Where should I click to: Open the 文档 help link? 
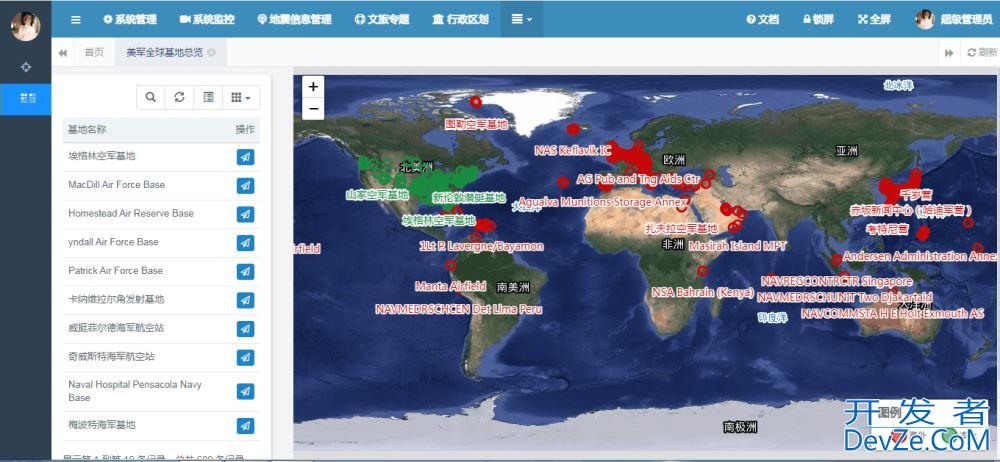click(x=763, y=19)
